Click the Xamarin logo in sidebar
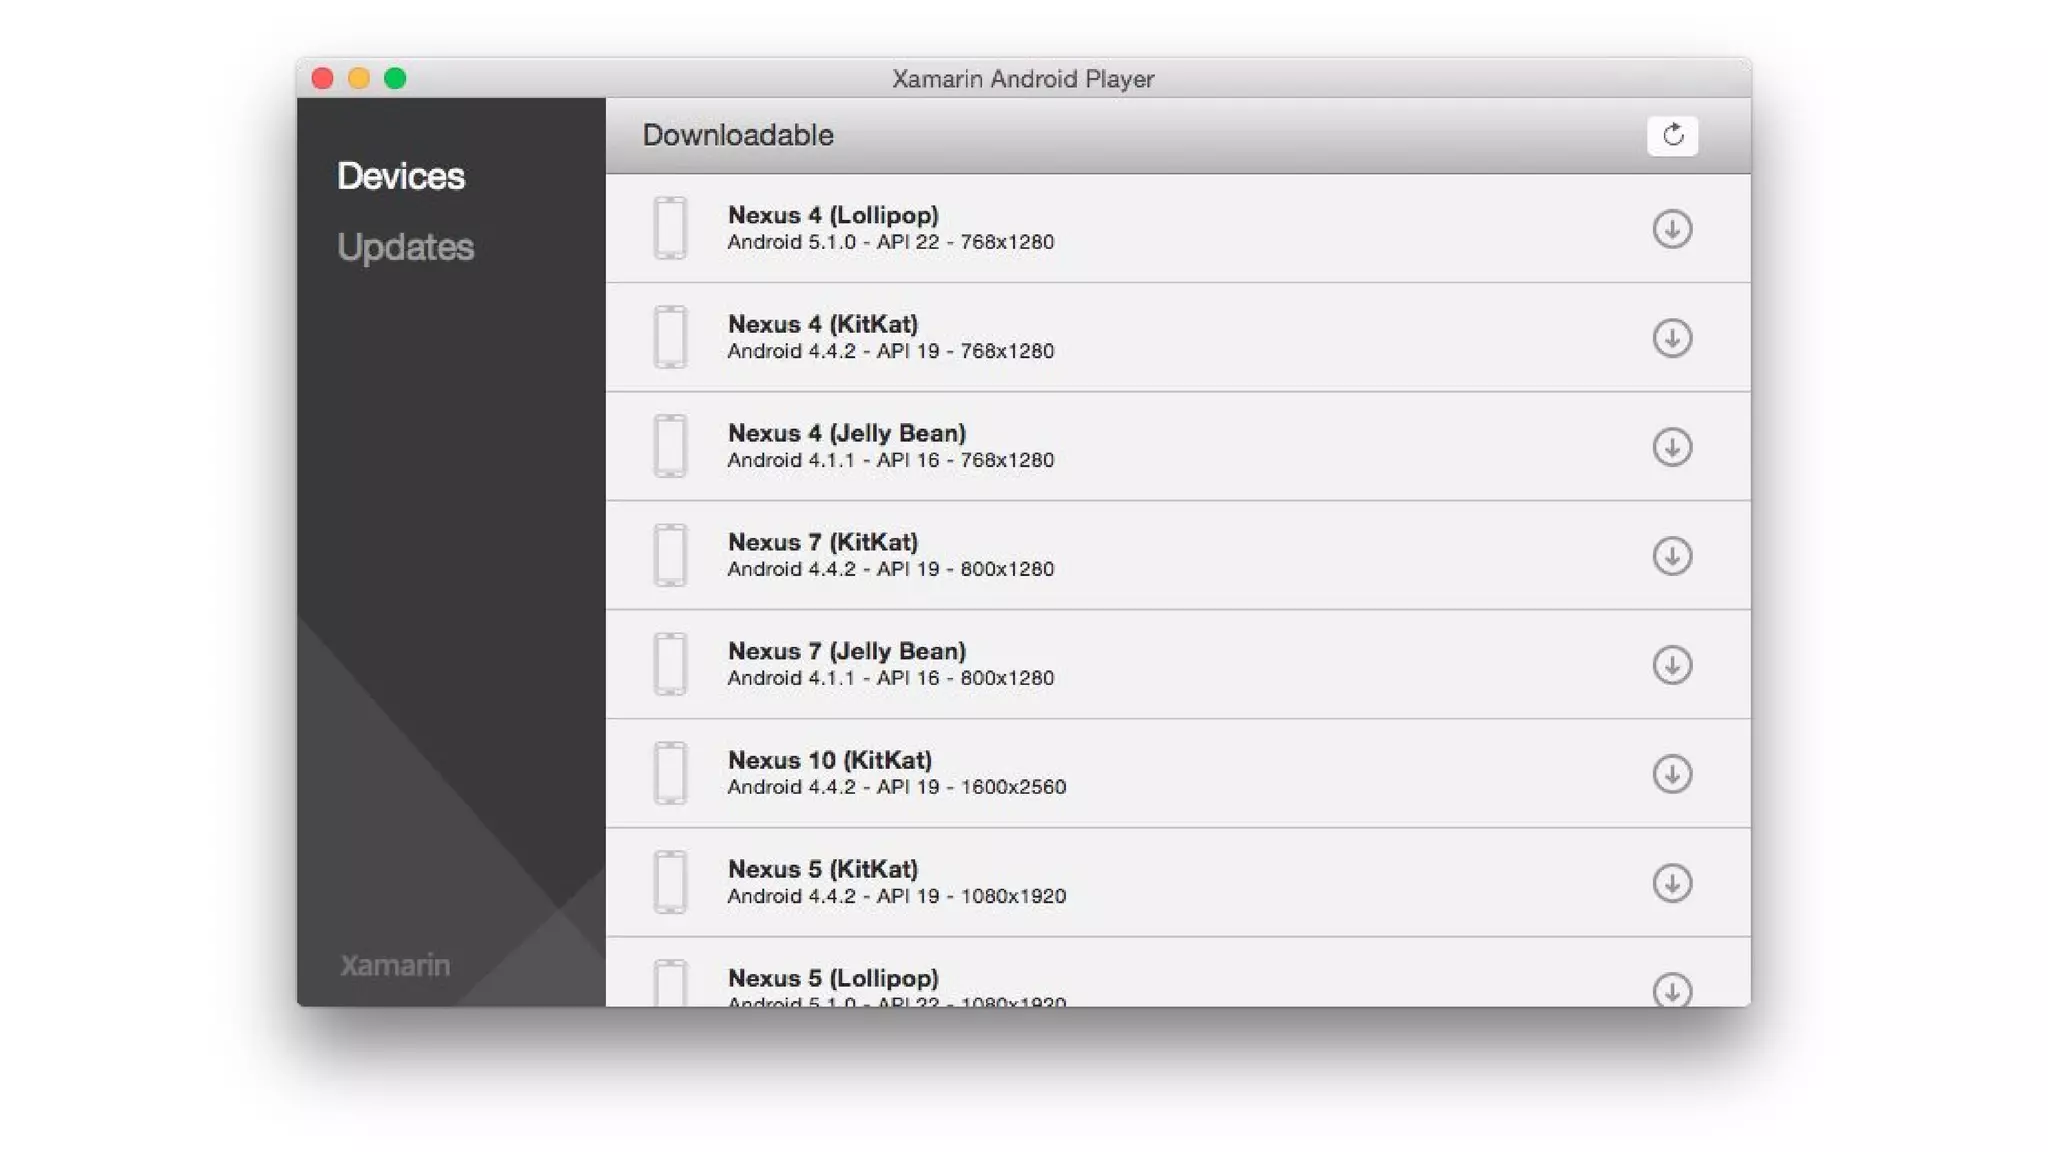The width and height of the screenshot is (2048, 1152). (x=395, y=965)
